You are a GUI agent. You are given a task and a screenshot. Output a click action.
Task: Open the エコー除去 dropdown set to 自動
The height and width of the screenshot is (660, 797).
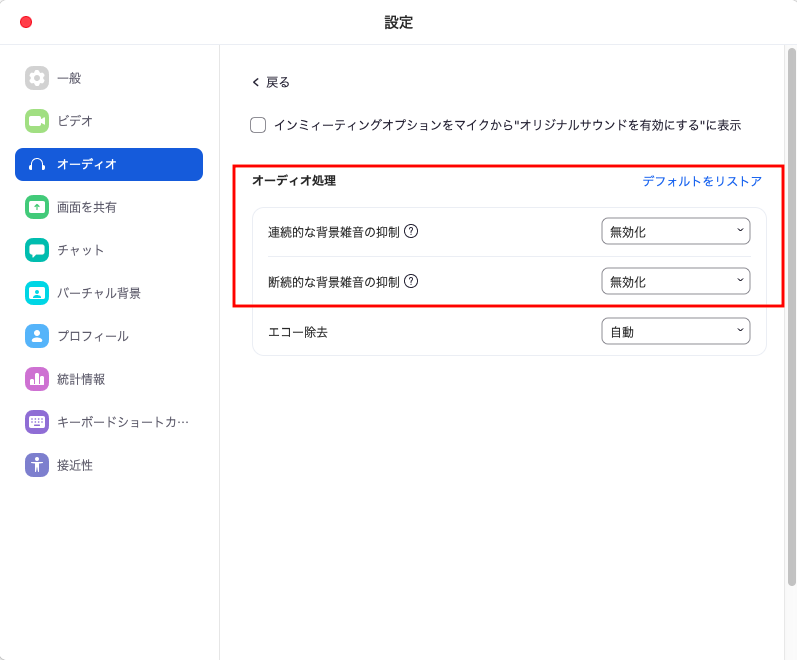(x=676, y=332)
